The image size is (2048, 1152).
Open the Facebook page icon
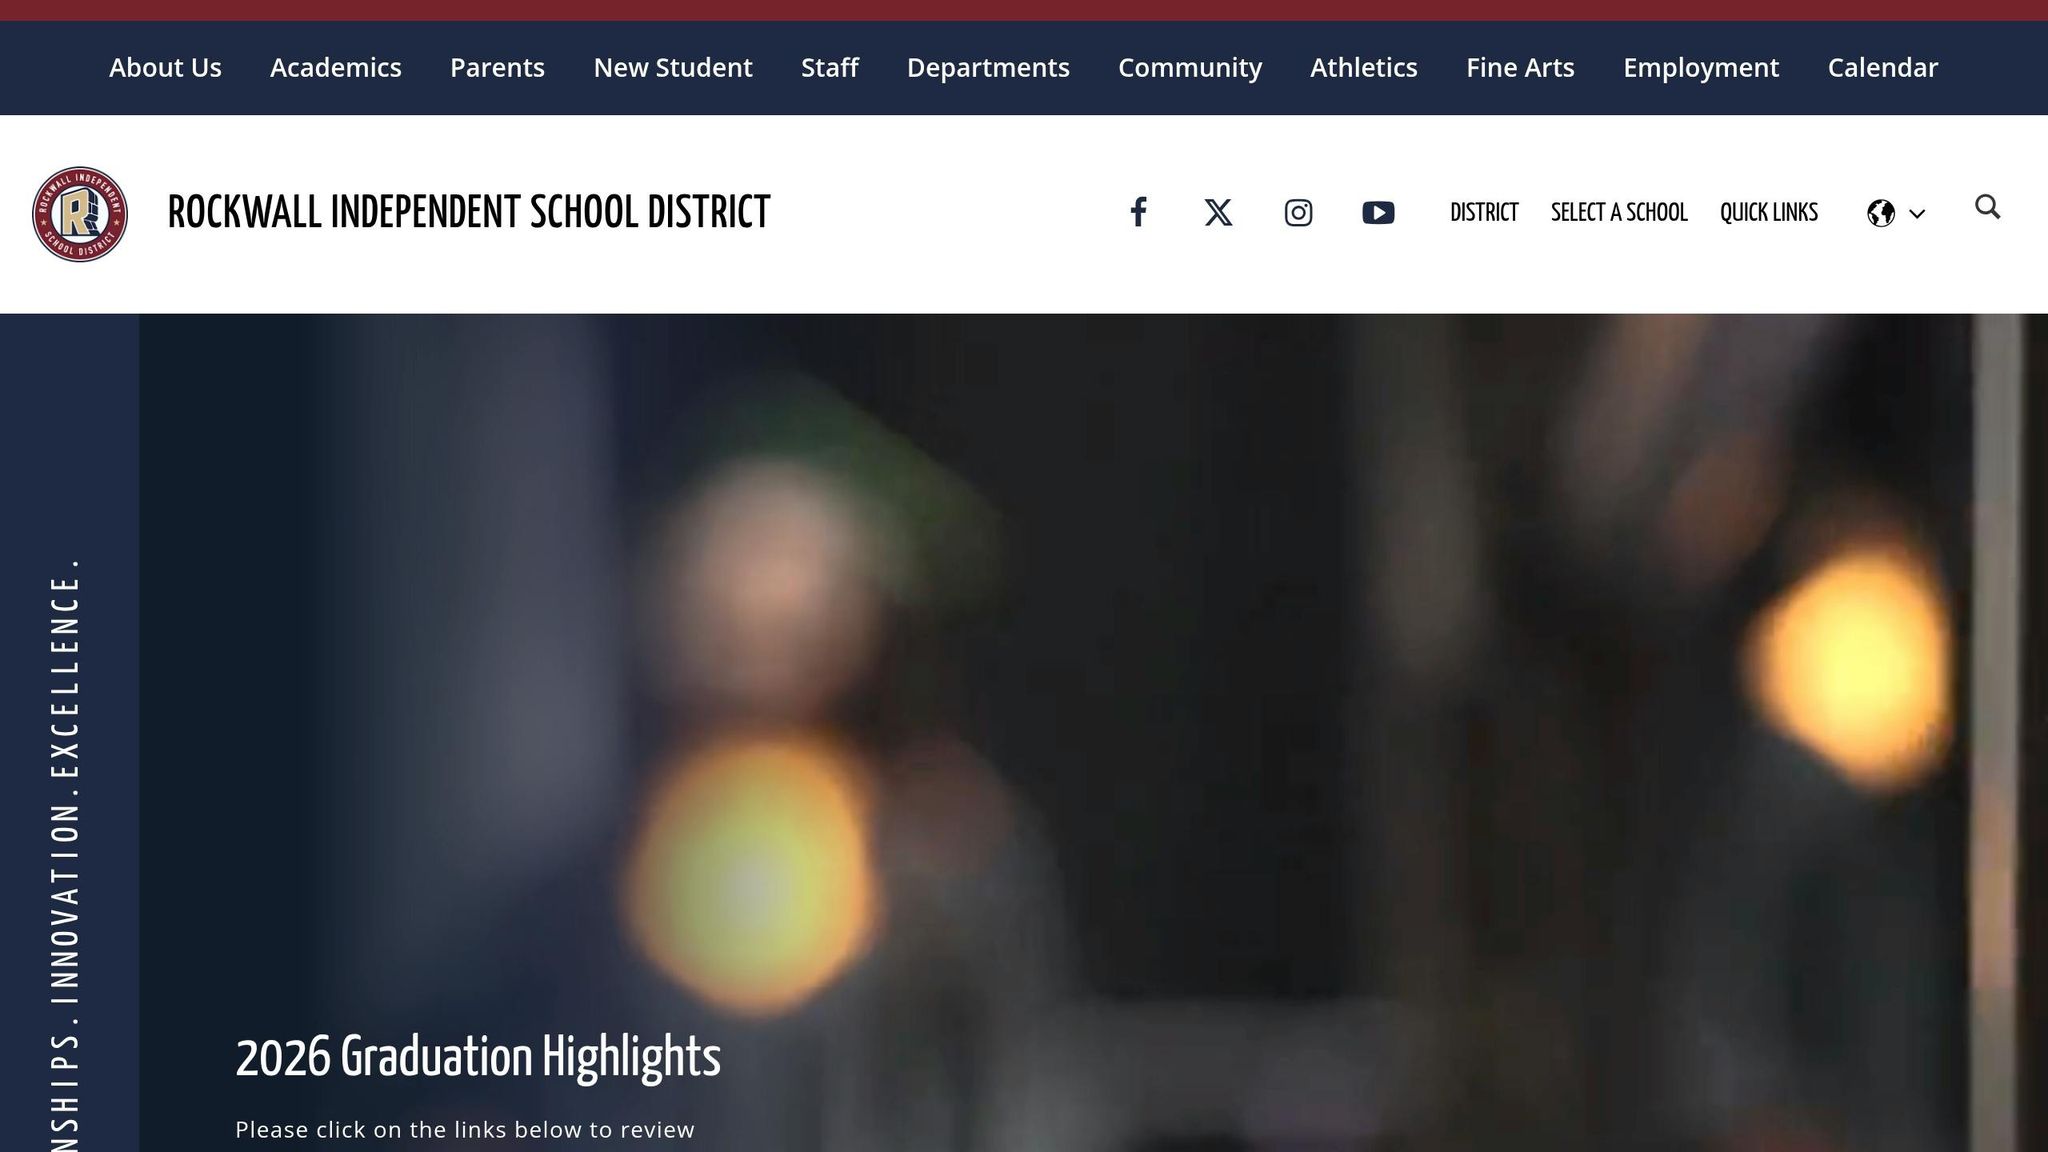[x=1138, y=212]
